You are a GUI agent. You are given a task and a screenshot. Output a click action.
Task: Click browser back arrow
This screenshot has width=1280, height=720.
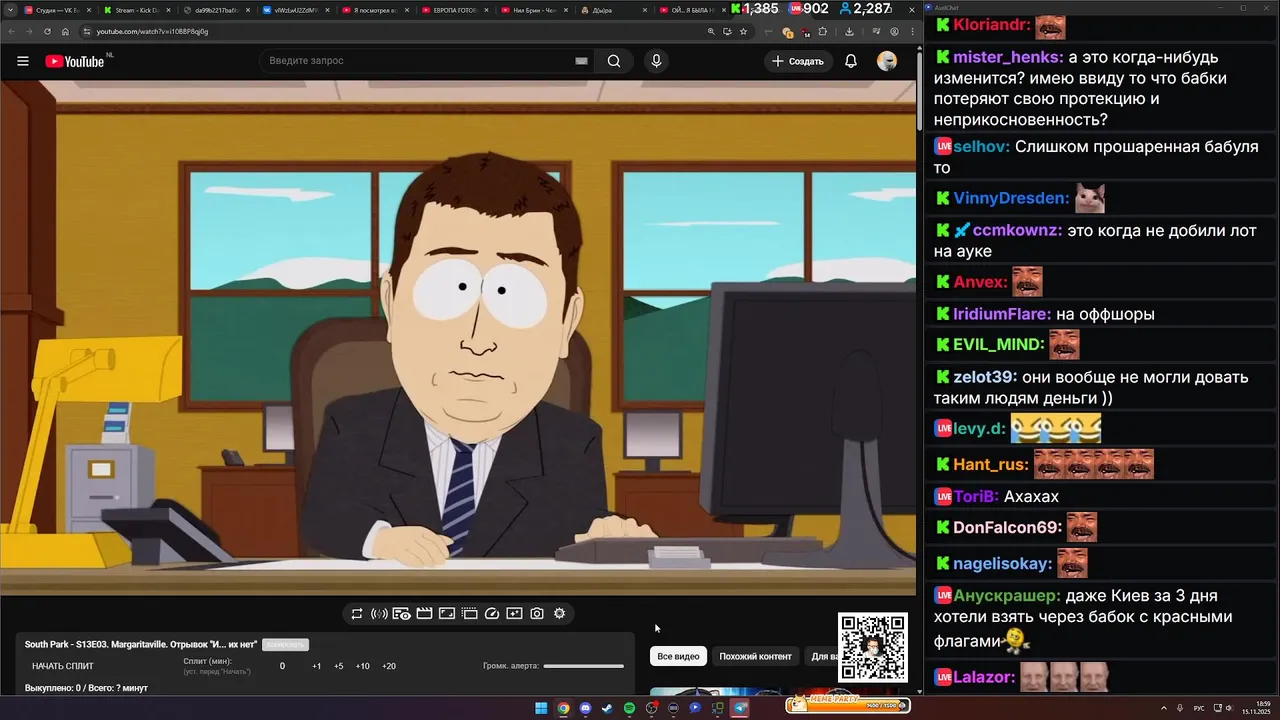pyautogui.click(x=13, y=31)
